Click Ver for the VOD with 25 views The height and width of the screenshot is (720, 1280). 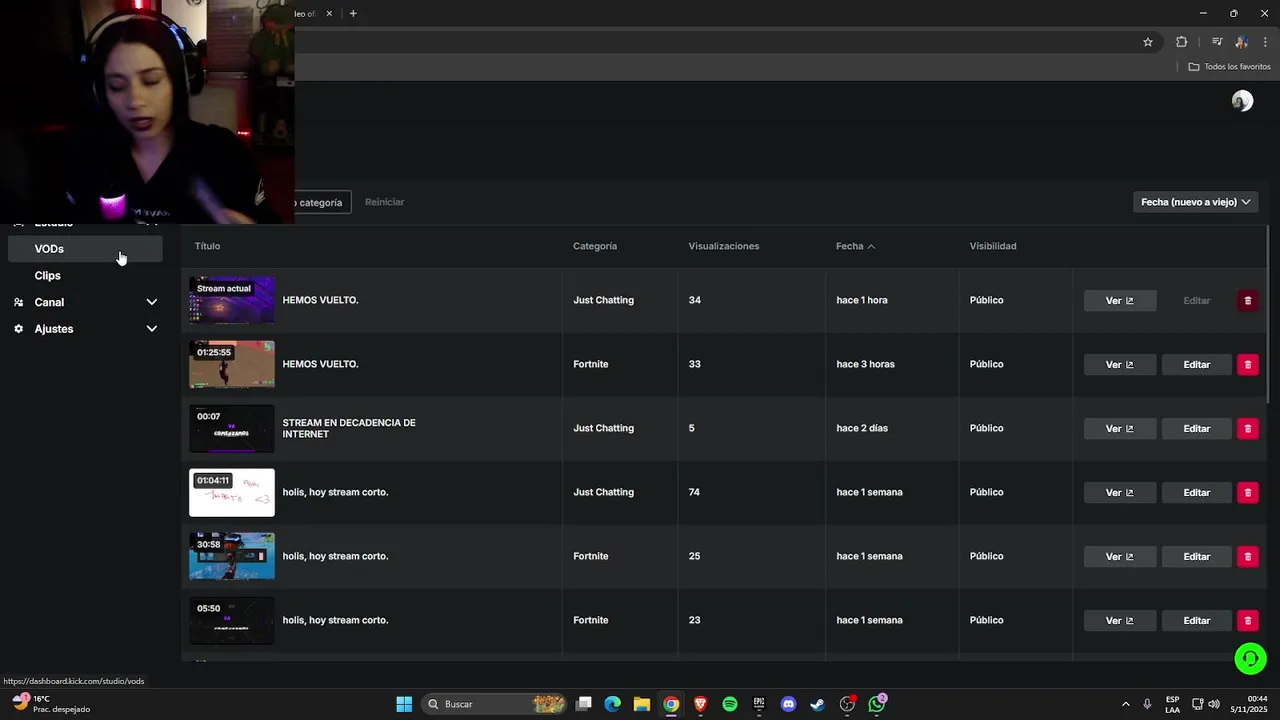point(1120,557)
